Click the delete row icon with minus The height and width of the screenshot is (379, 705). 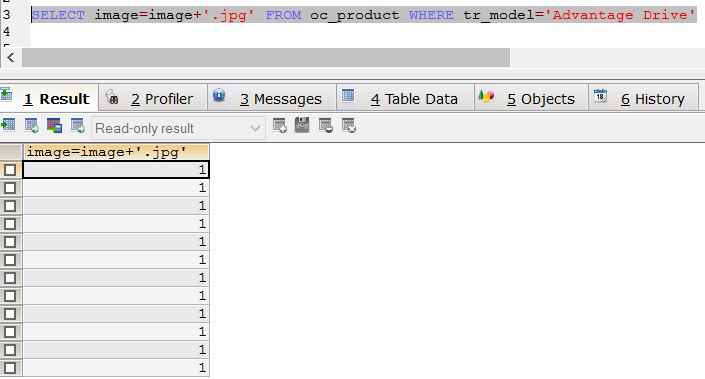tap(326, 125)
